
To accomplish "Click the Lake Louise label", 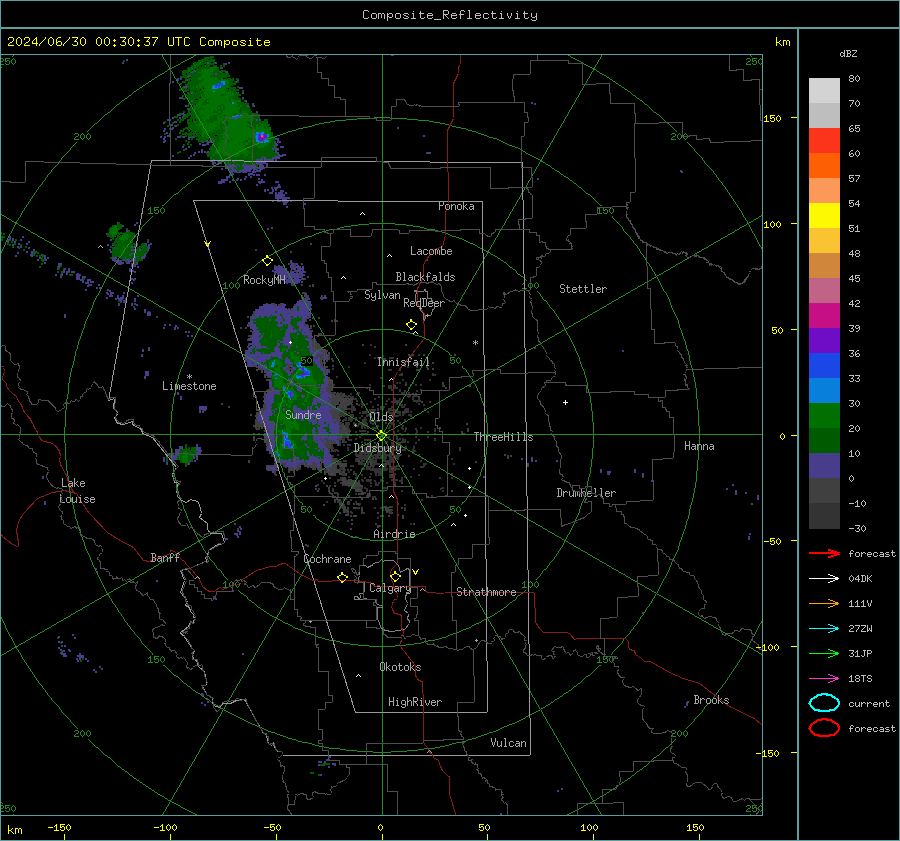I will click(77, 491).
